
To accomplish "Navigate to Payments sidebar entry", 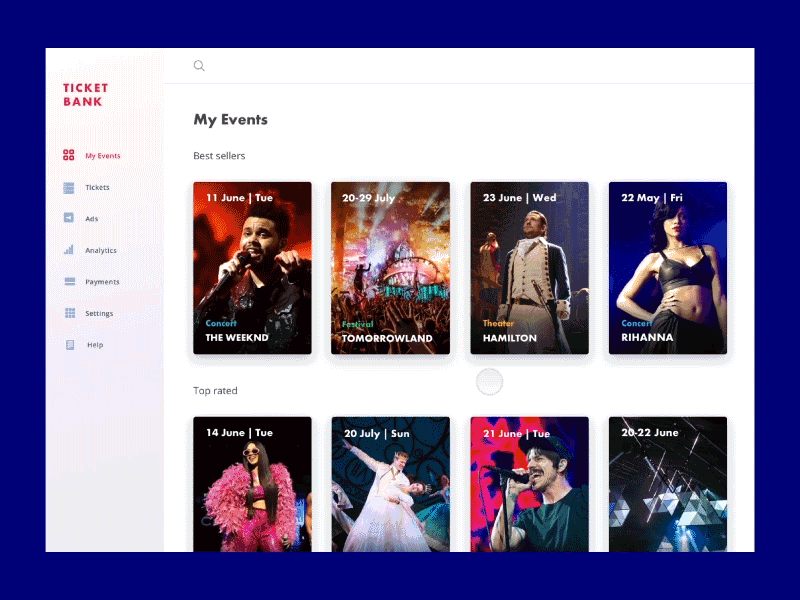I will [100, 281].
